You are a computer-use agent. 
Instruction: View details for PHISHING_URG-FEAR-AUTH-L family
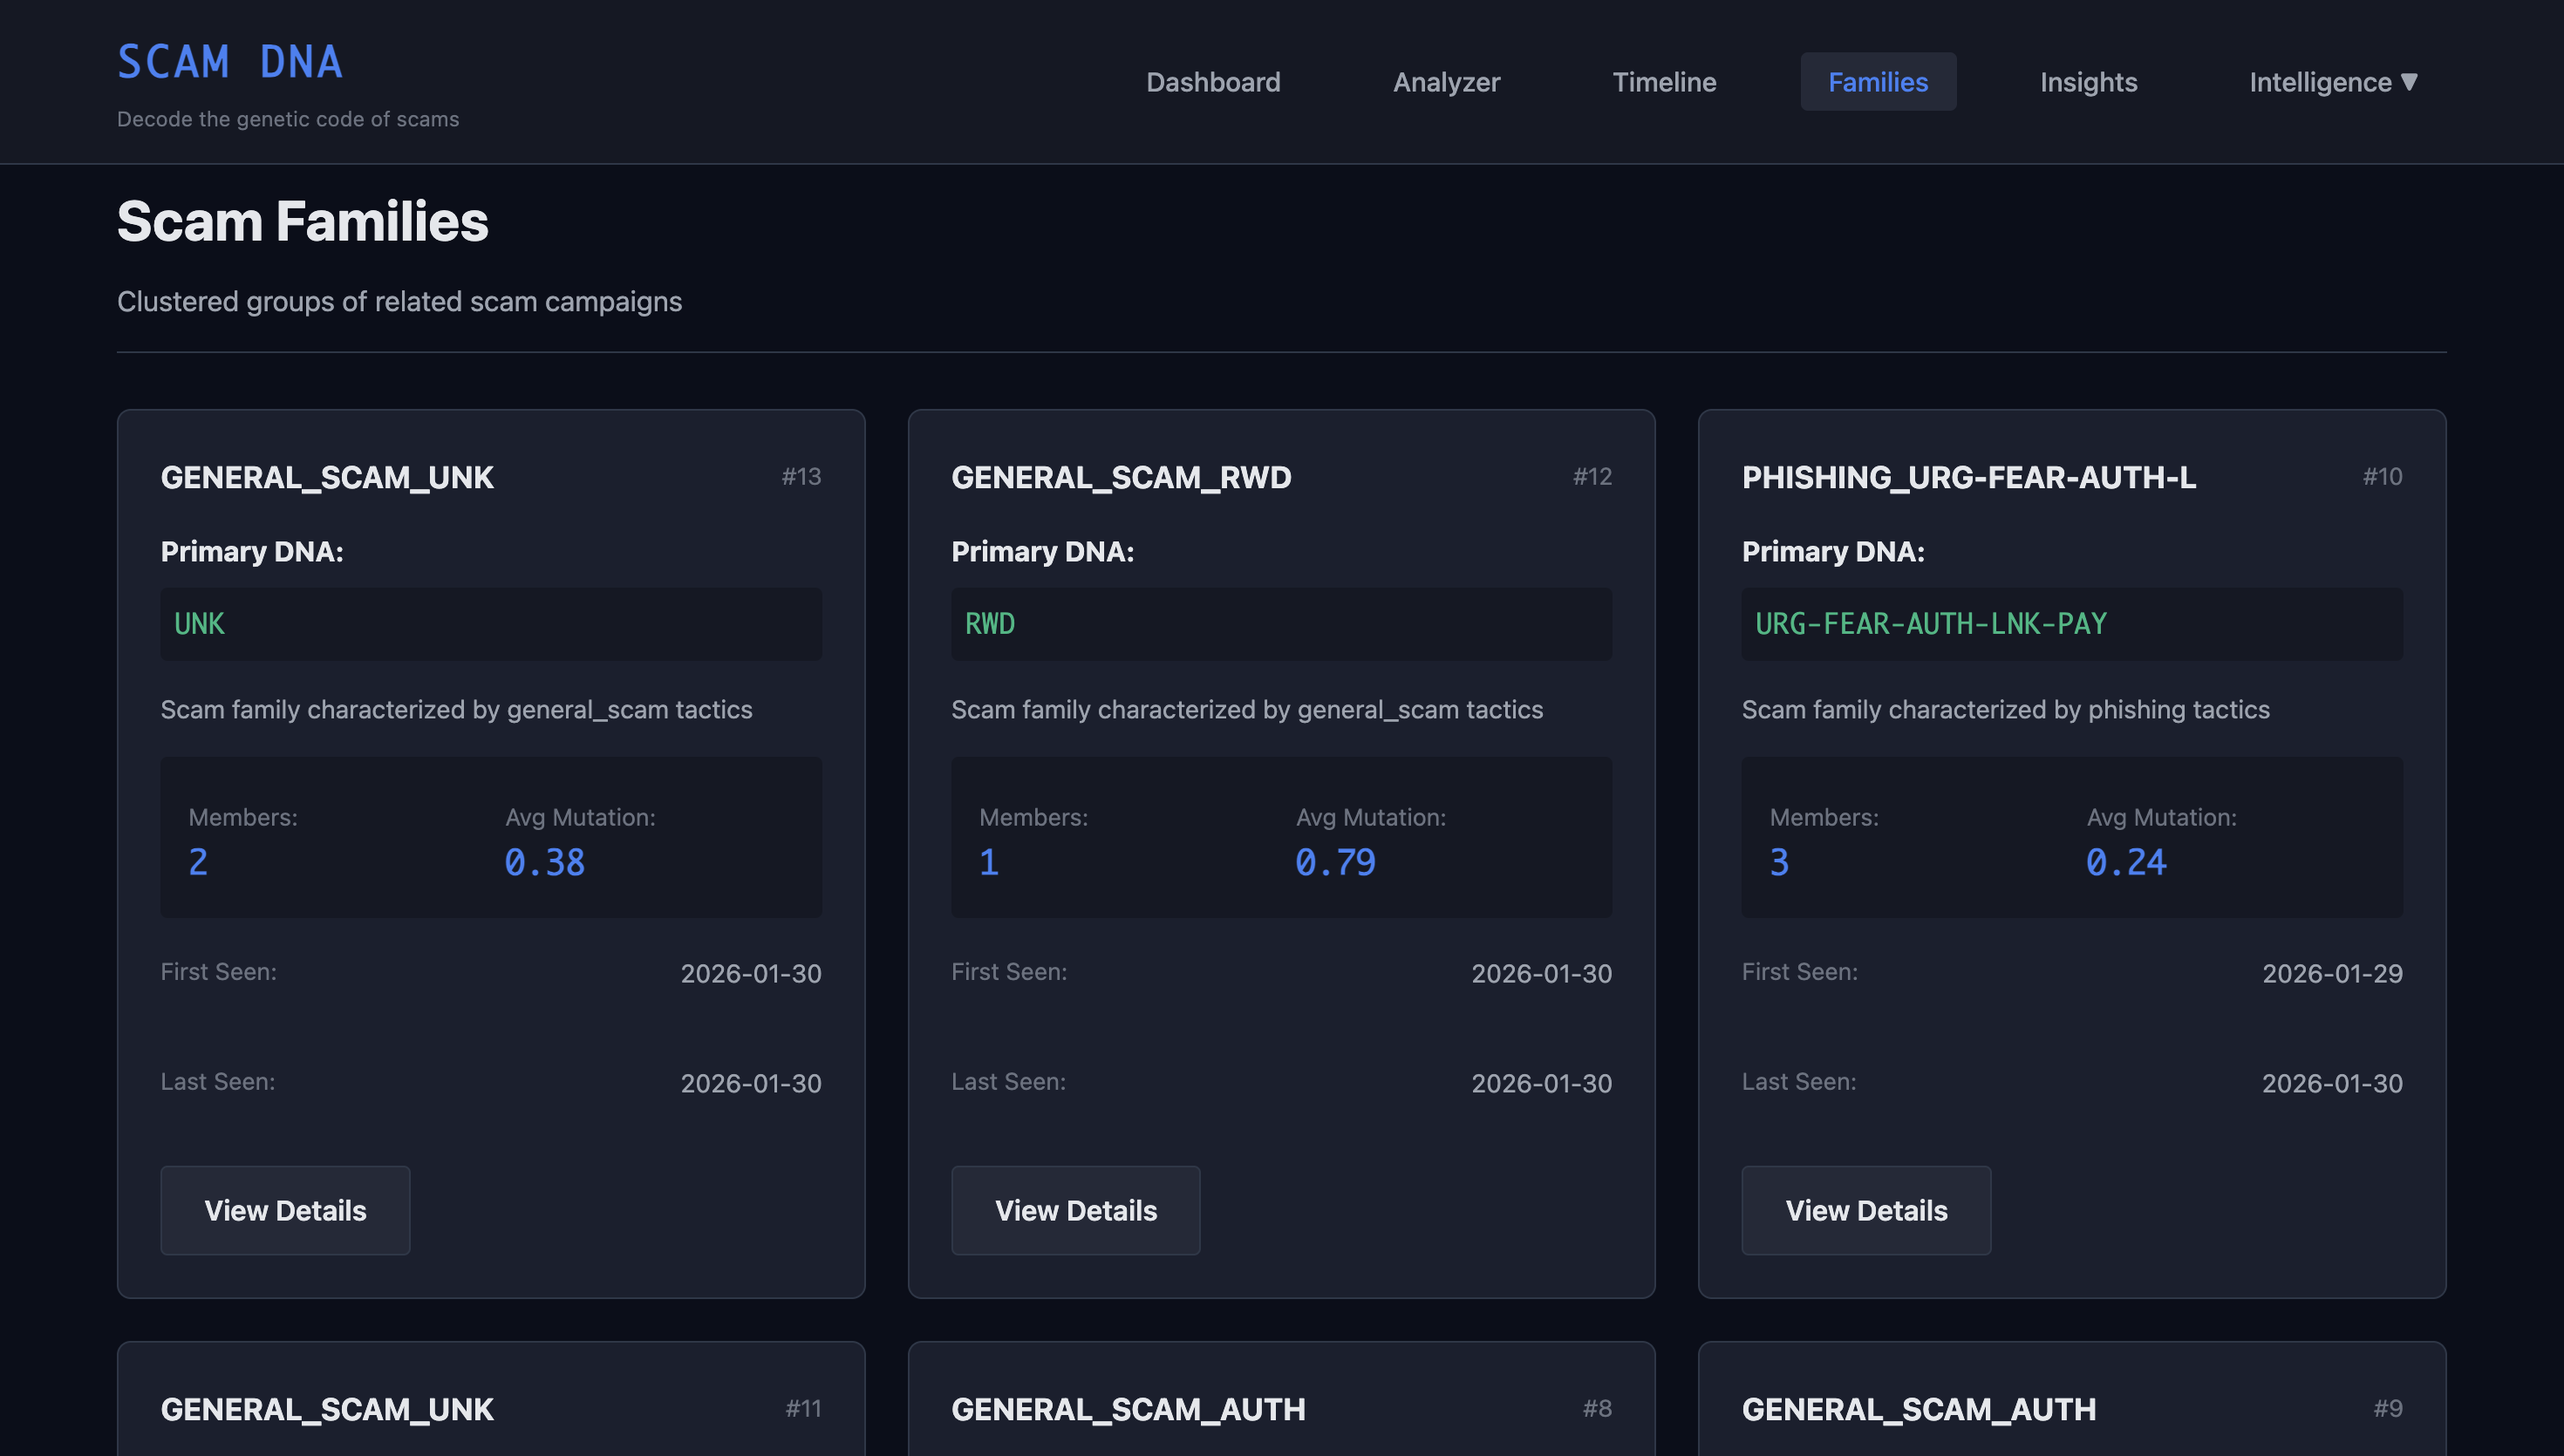1865,1210
